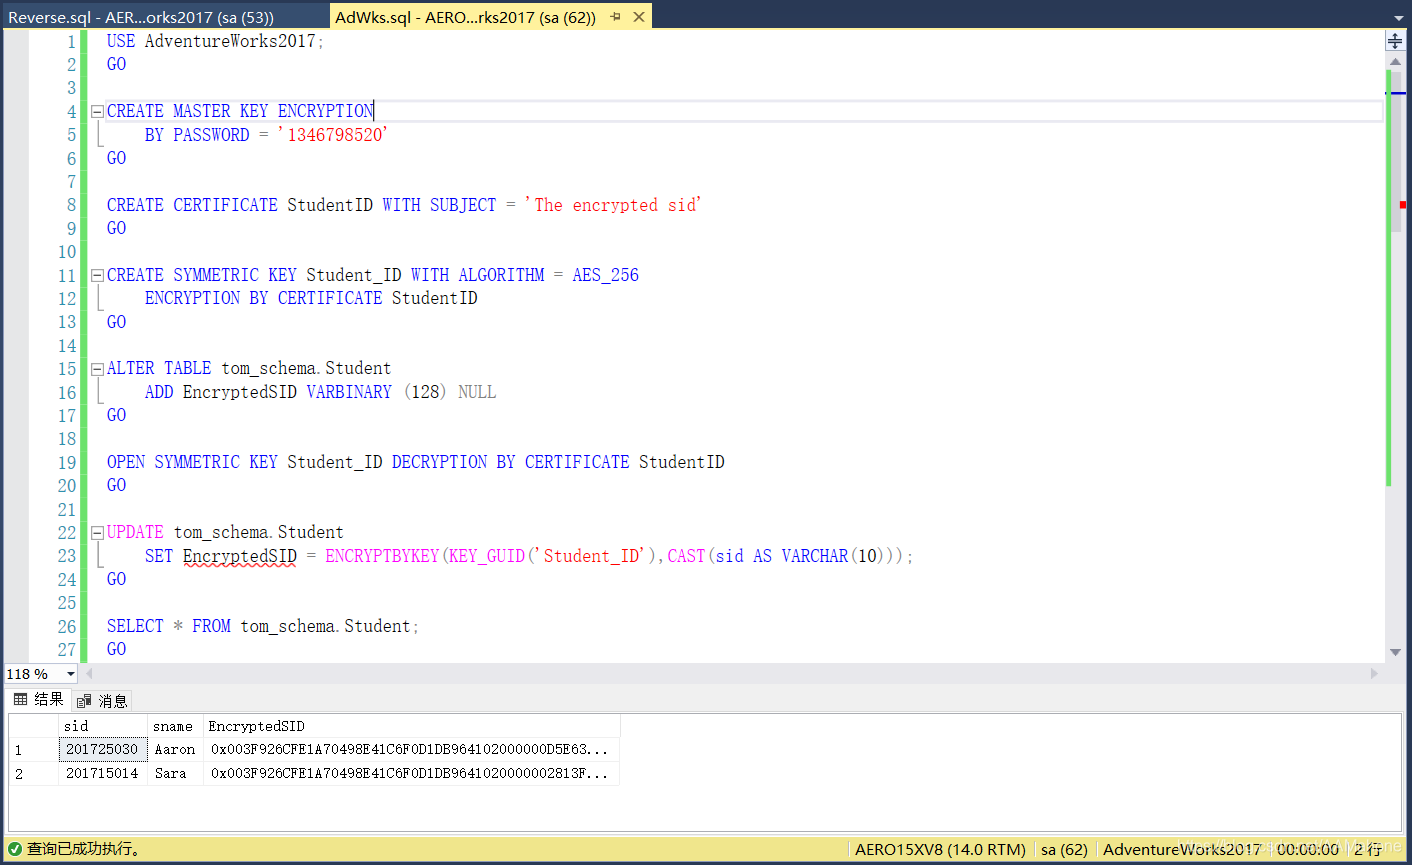
Task: Click the VARBINARY keyword on line 16
Action: pyautogui.click(x=349, y=392)
